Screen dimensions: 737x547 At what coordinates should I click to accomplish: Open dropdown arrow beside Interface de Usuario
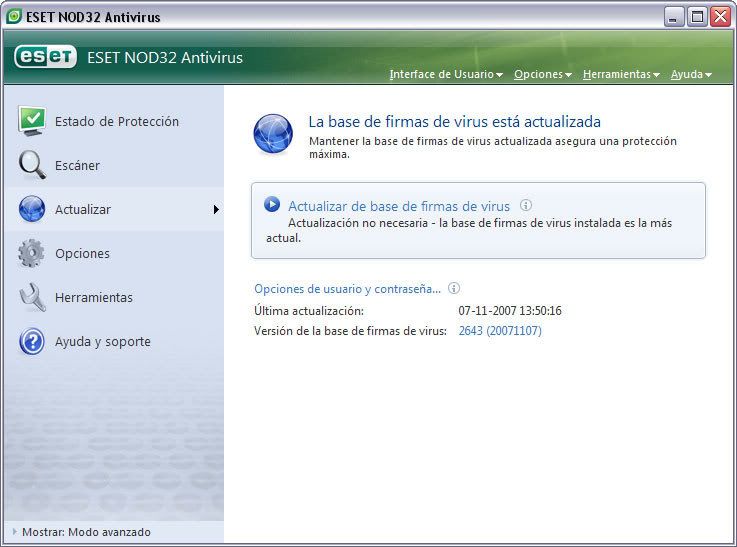pyautogui.click(x=499, y=75)
